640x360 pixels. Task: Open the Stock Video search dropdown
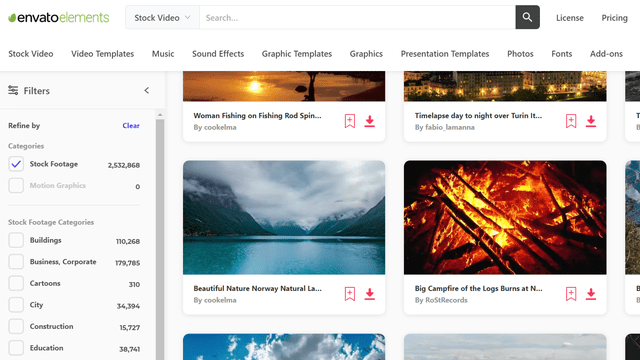[x=162, y=18]
